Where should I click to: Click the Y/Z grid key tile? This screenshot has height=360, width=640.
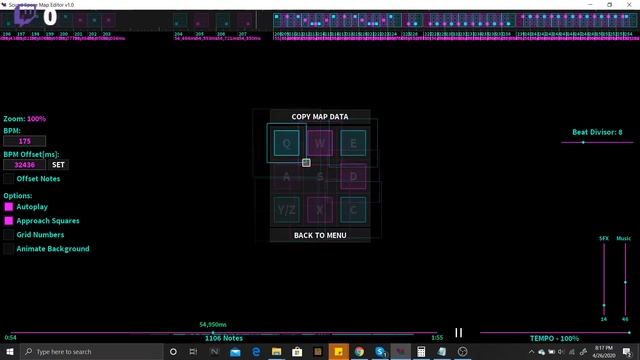(x=286, y=210)
